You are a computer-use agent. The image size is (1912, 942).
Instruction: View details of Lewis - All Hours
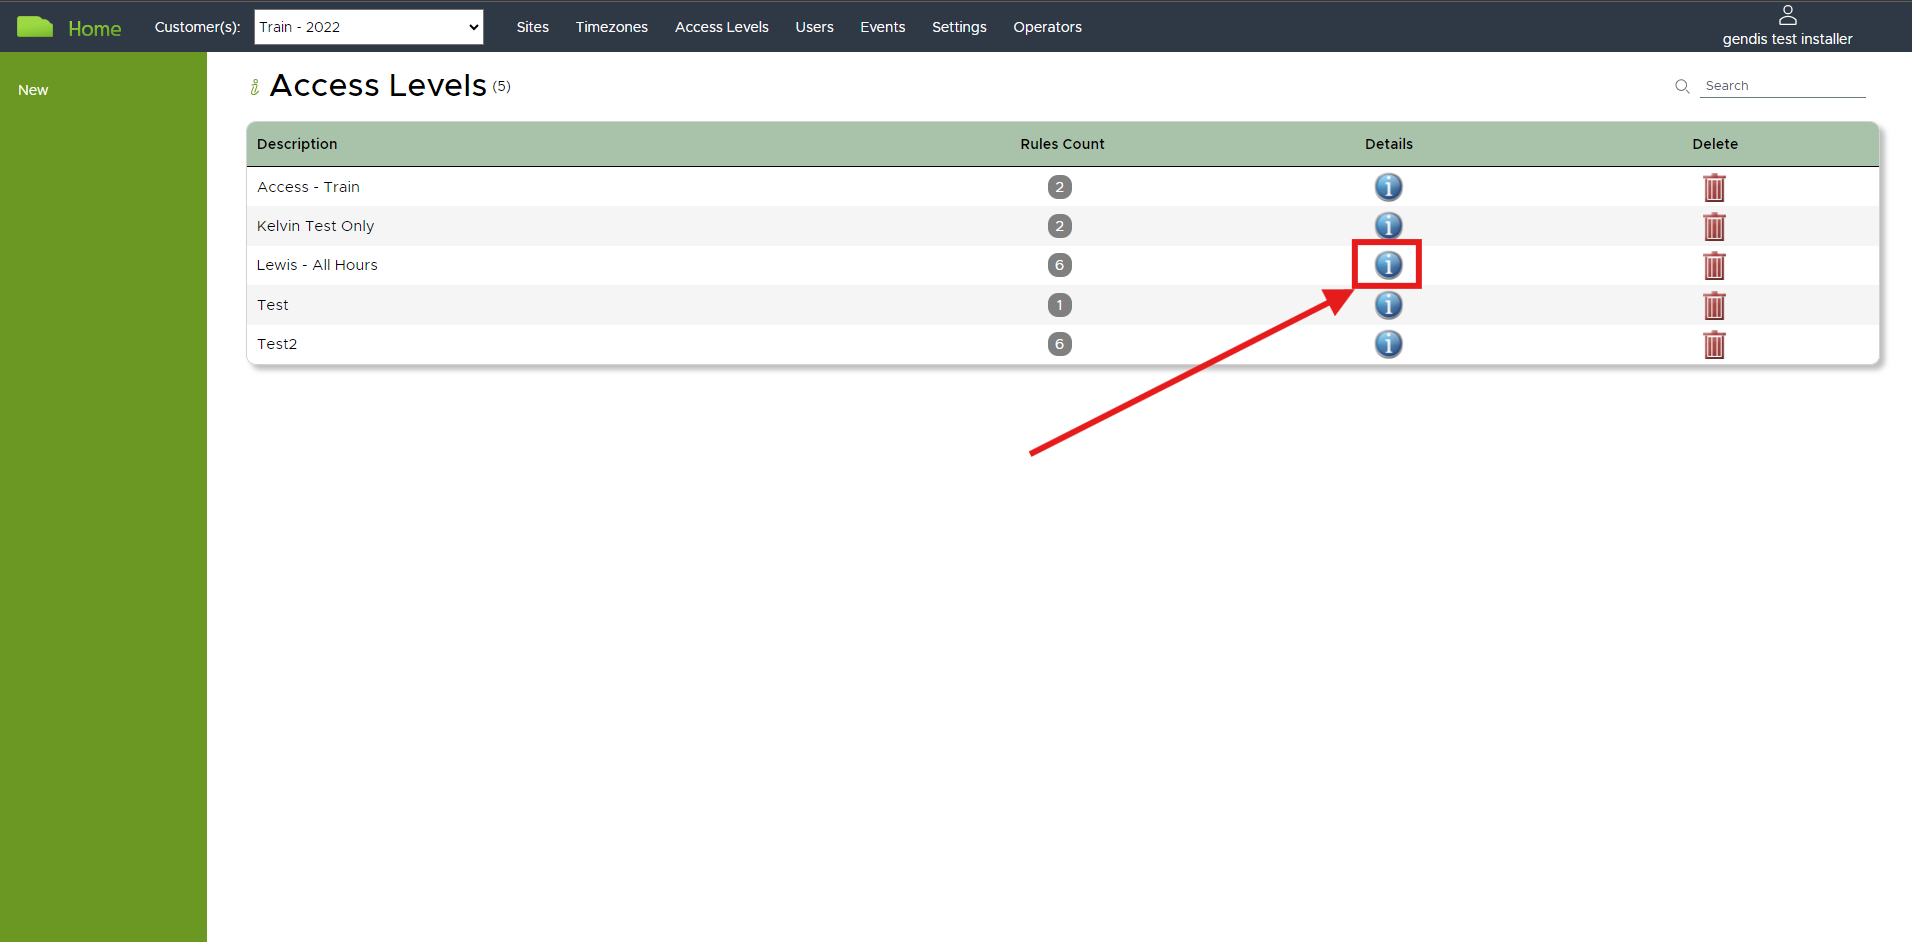(1388, 265)
